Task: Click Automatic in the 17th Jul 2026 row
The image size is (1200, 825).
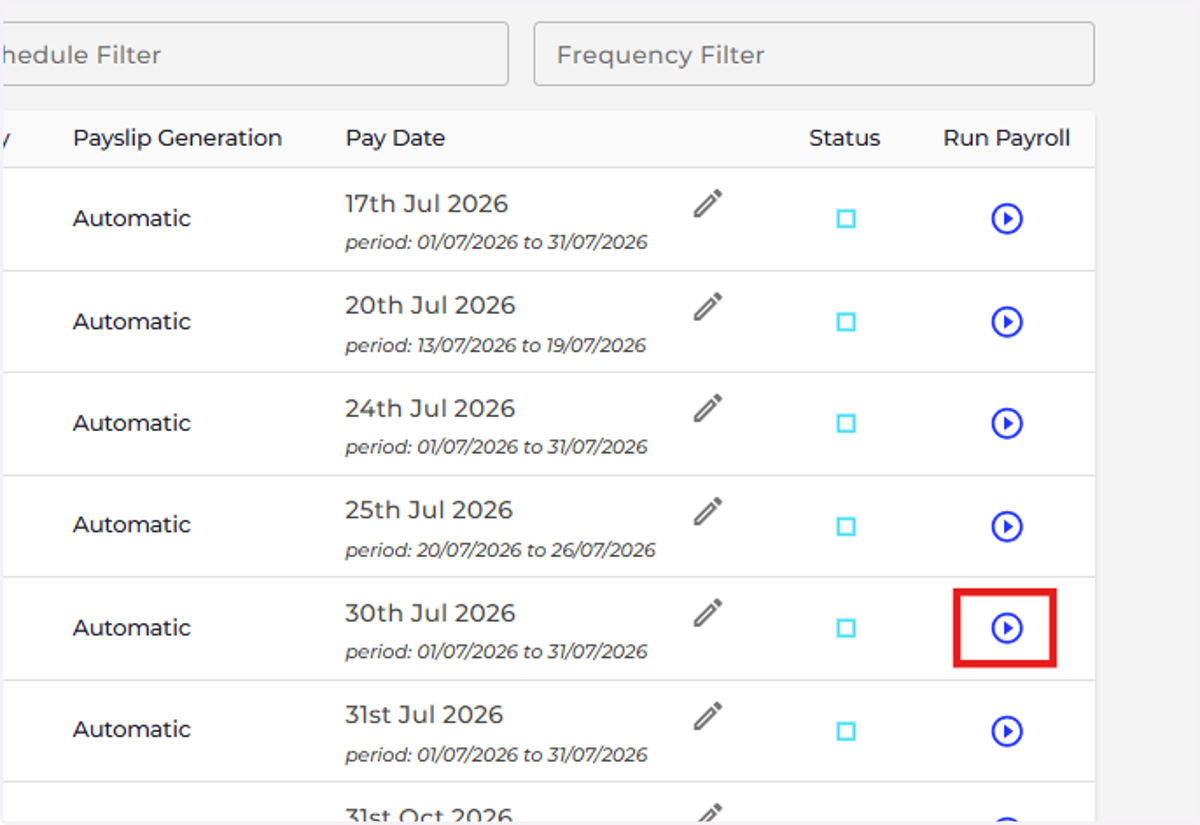Action: pos(132,218)
